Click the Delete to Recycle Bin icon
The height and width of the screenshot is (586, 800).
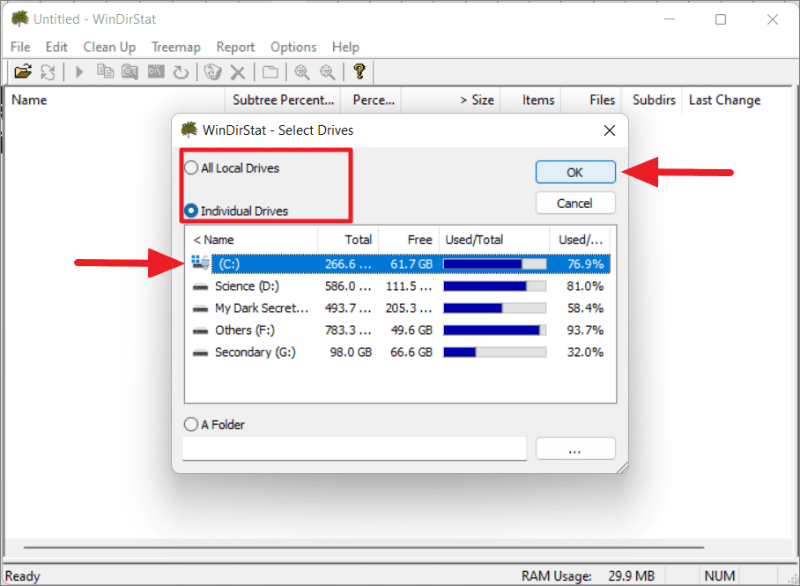(212, 72)
